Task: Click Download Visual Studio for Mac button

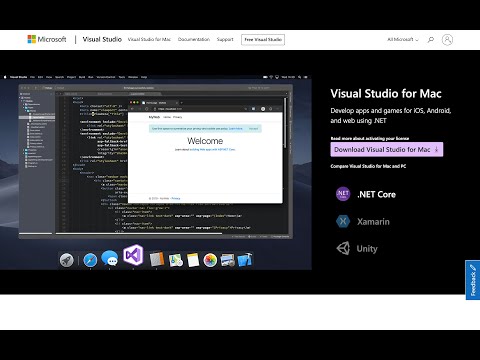Action: click(387, 149)
